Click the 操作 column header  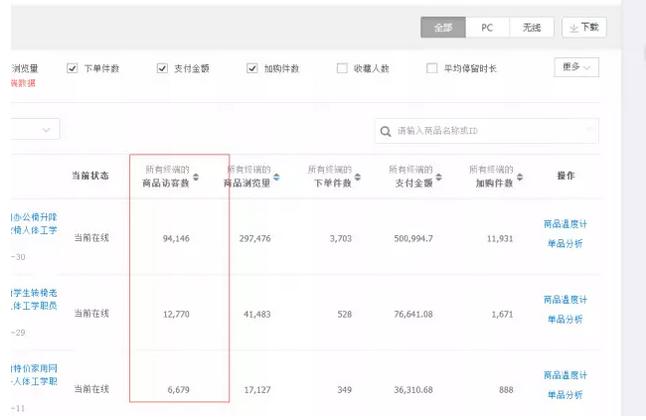[x=566, y=176]
